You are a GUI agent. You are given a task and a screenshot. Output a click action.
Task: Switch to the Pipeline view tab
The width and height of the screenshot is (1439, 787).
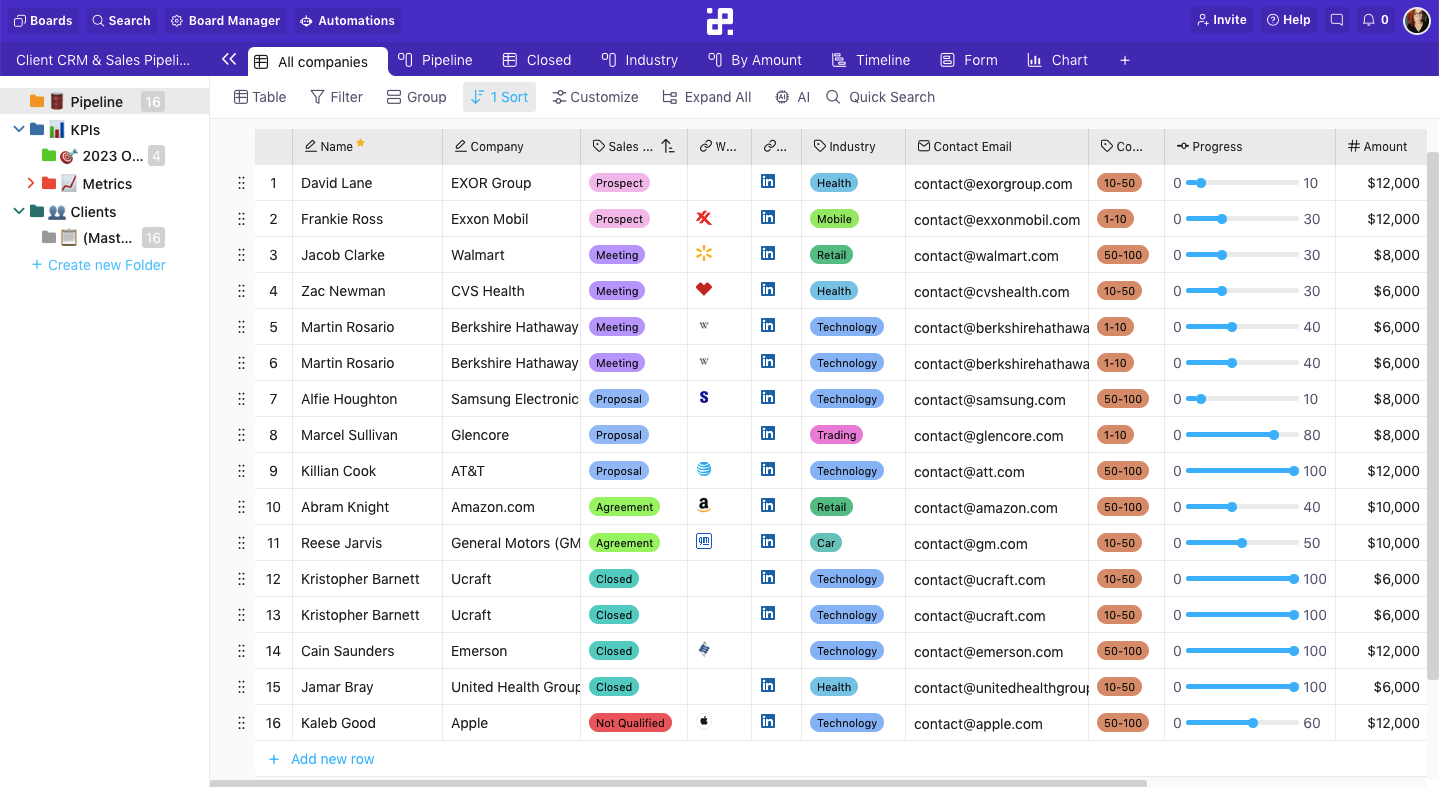tap(435, 60)
